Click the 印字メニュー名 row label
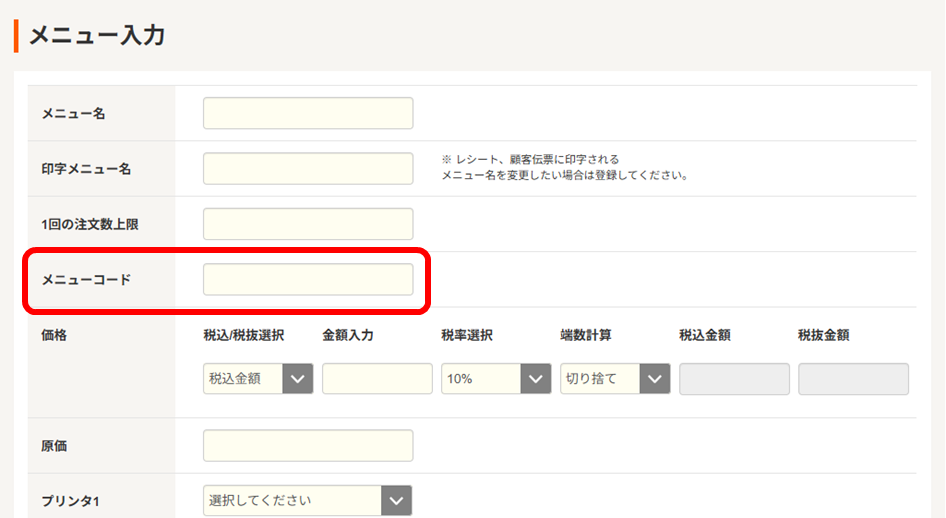Viewport: 946px width, 518px height. (x=87, y=169)
